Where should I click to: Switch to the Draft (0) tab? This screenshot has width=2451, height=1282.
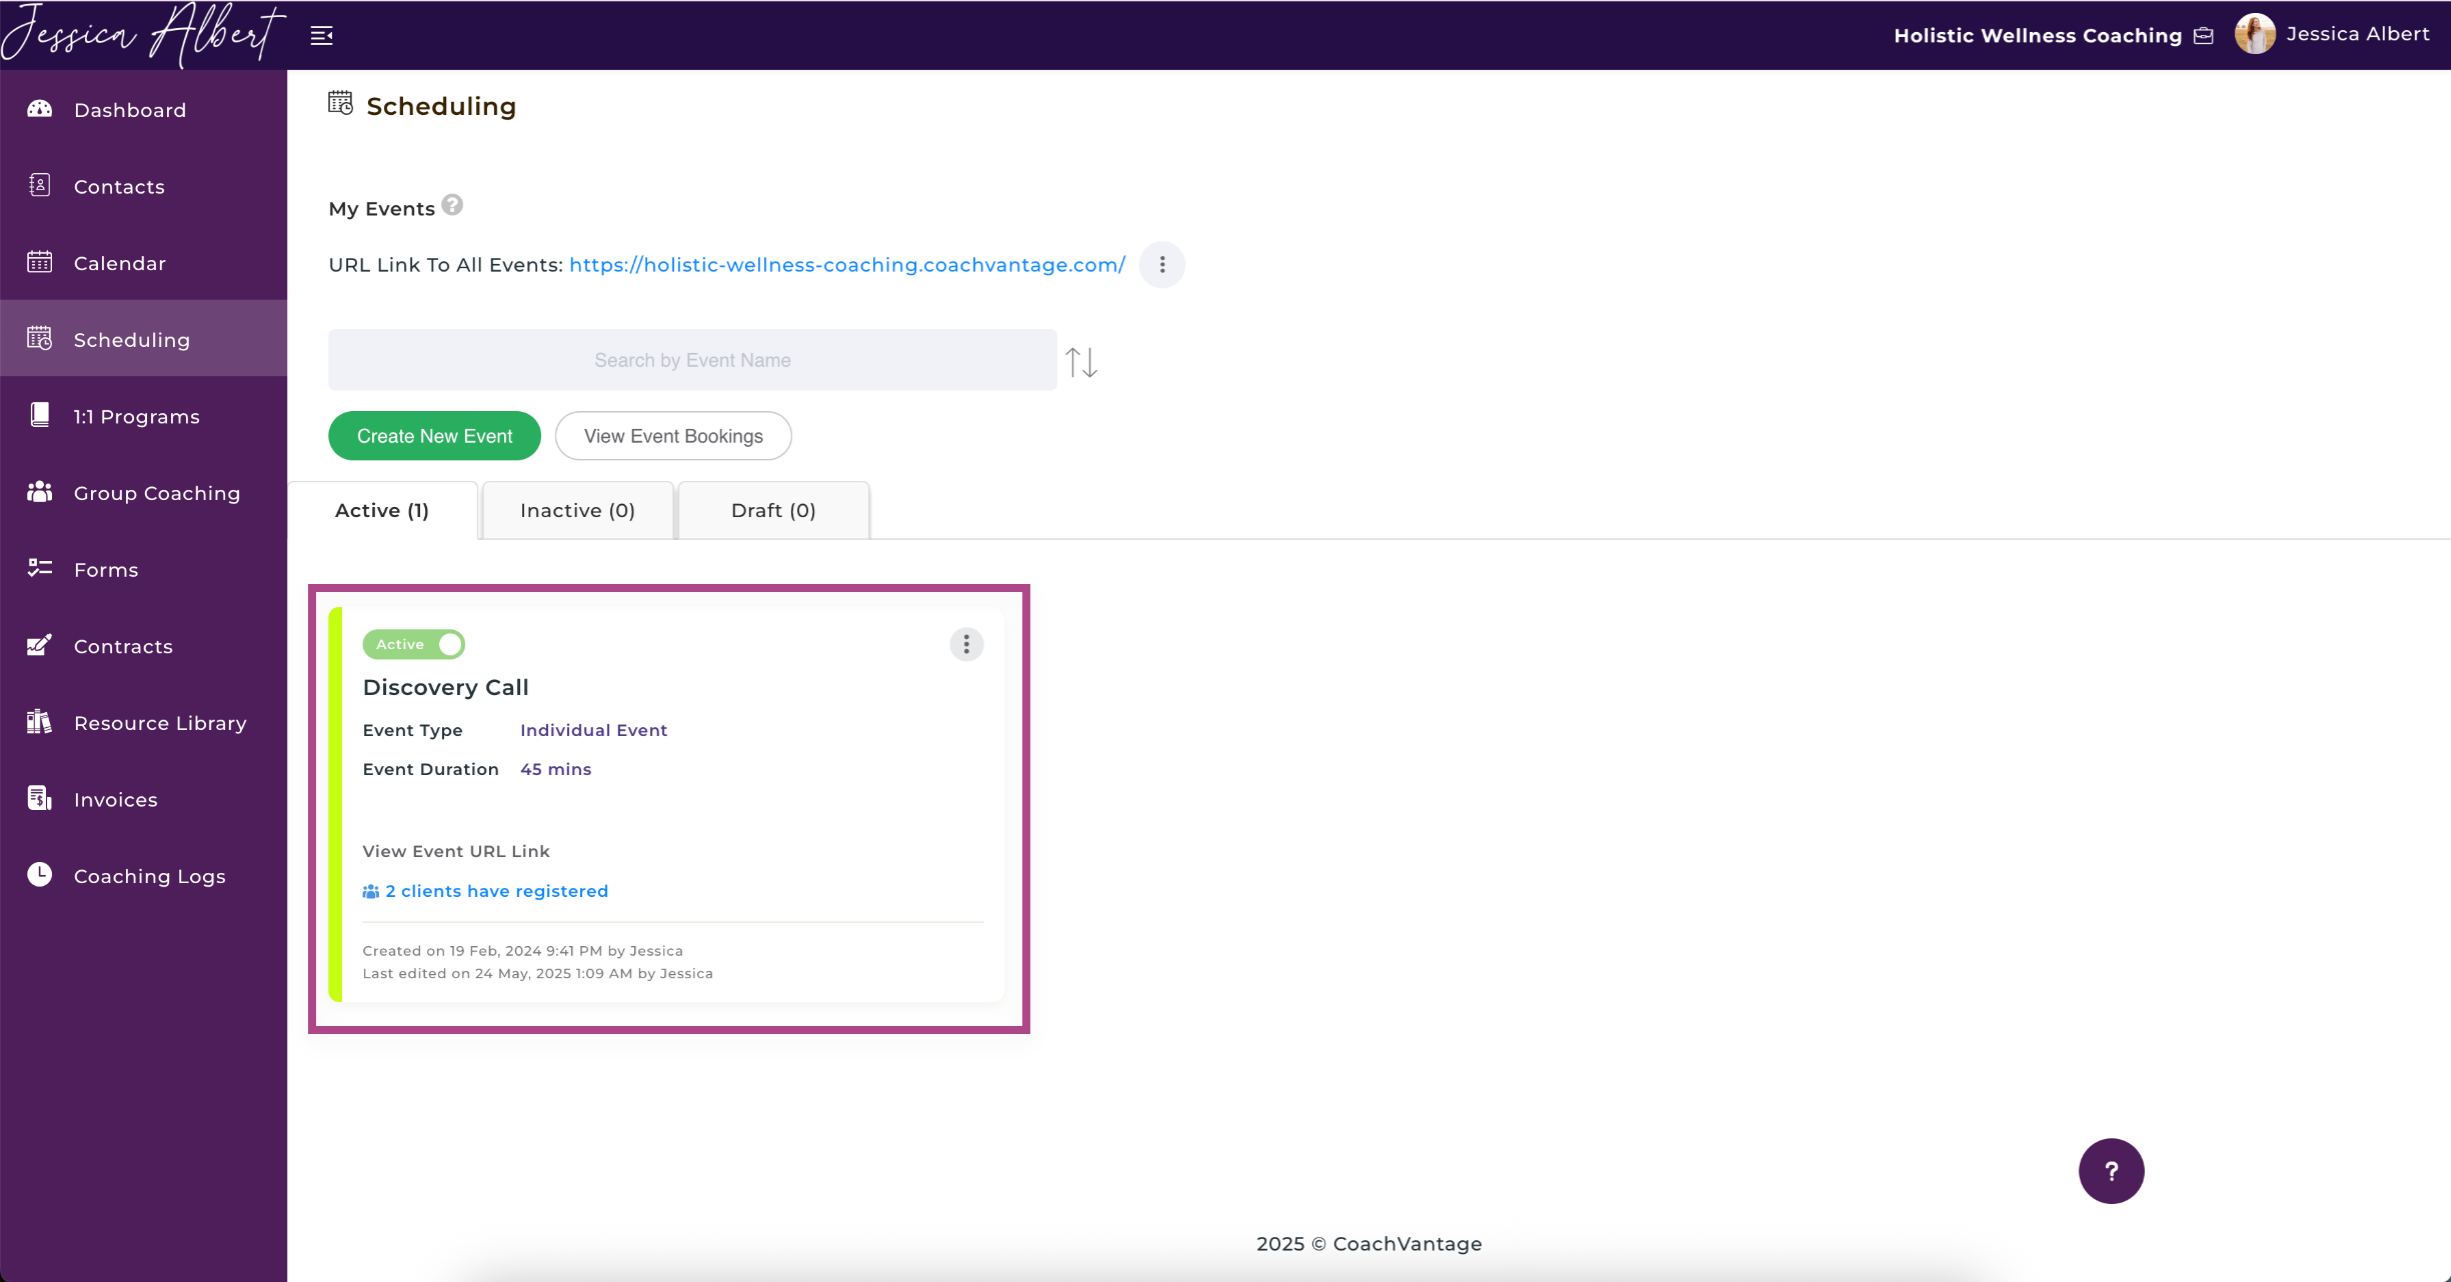coord(774,510)
